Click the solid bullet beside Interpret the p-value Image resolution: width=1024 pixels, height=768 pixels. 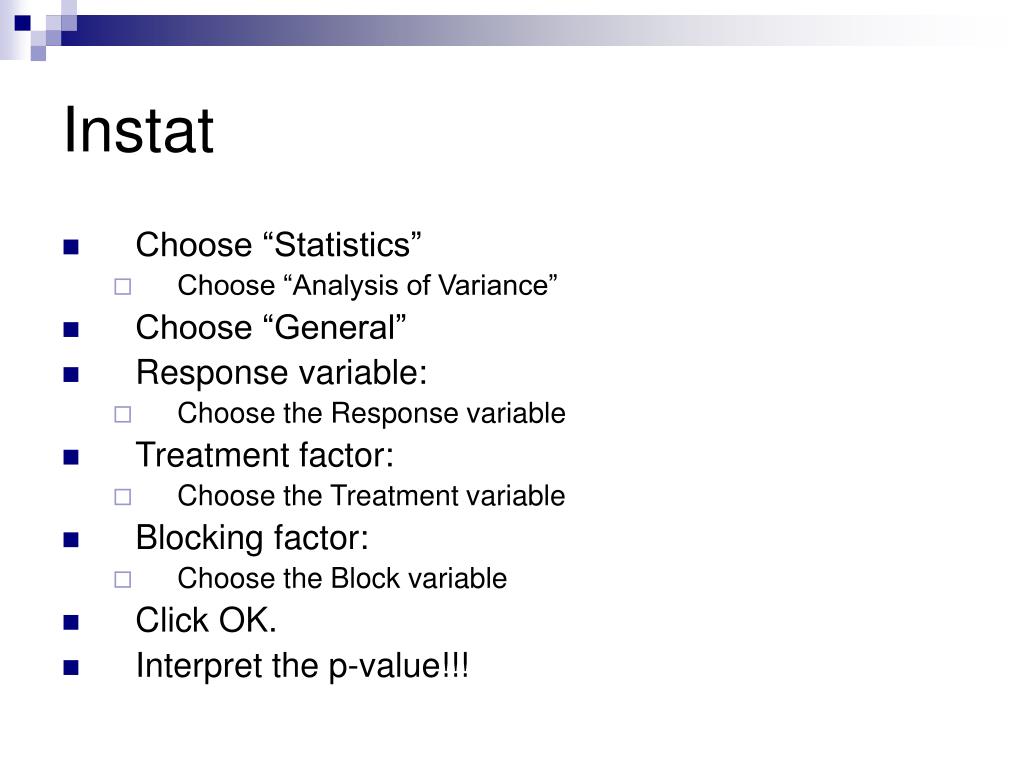pyautogui.click(x=71, y=667)
